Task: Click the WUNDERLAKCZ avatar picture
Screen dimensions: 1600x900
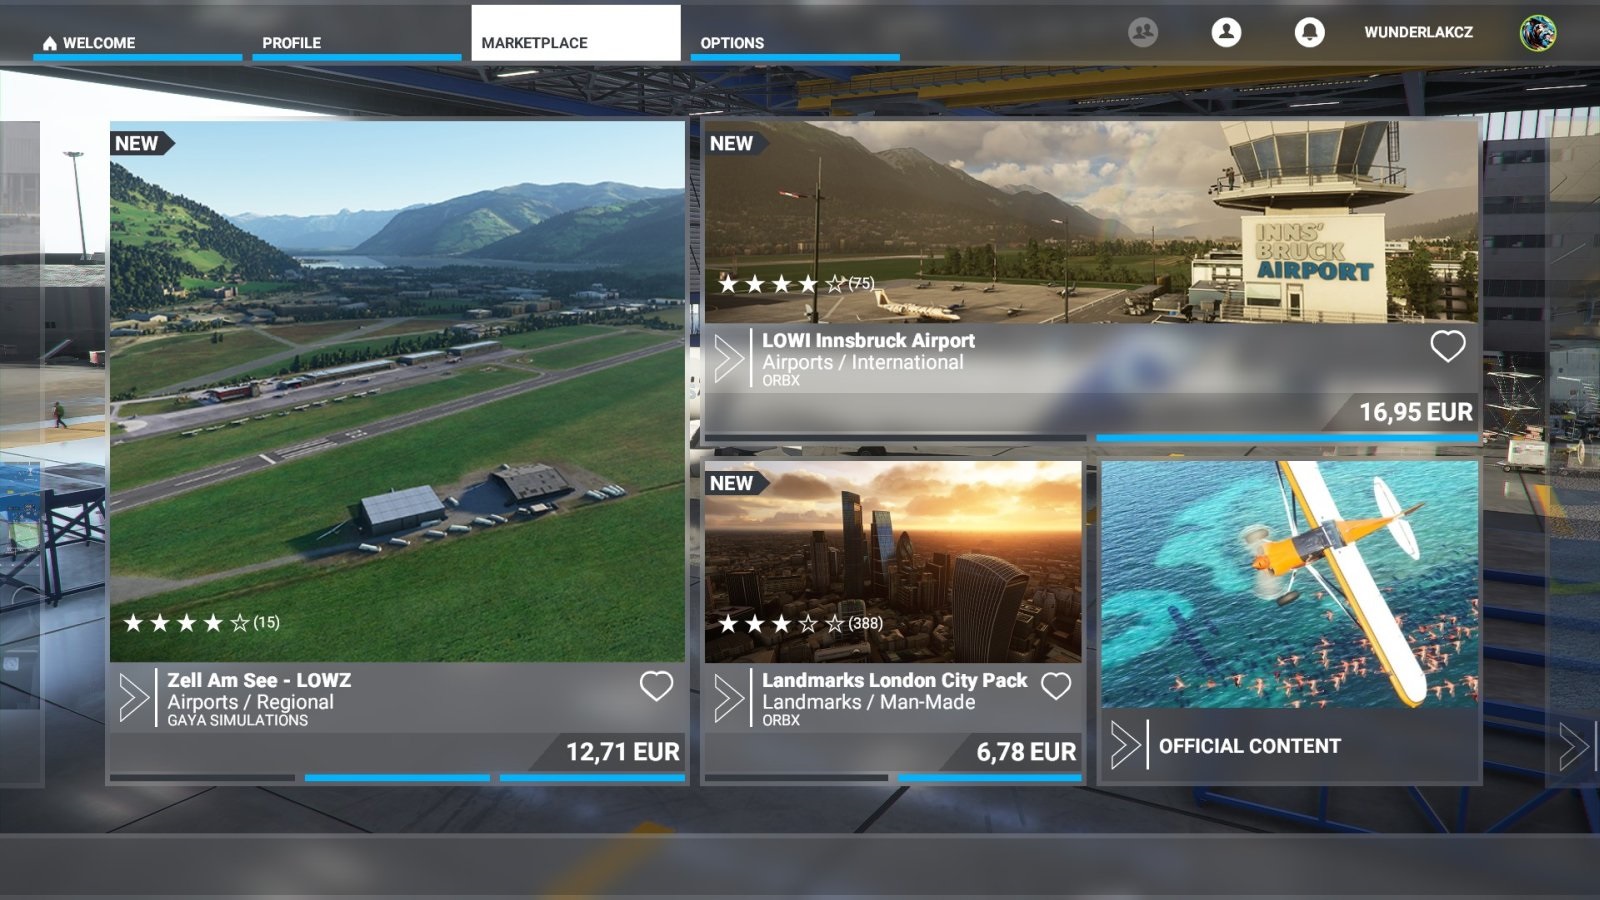Action: (x=1538, y=33)
